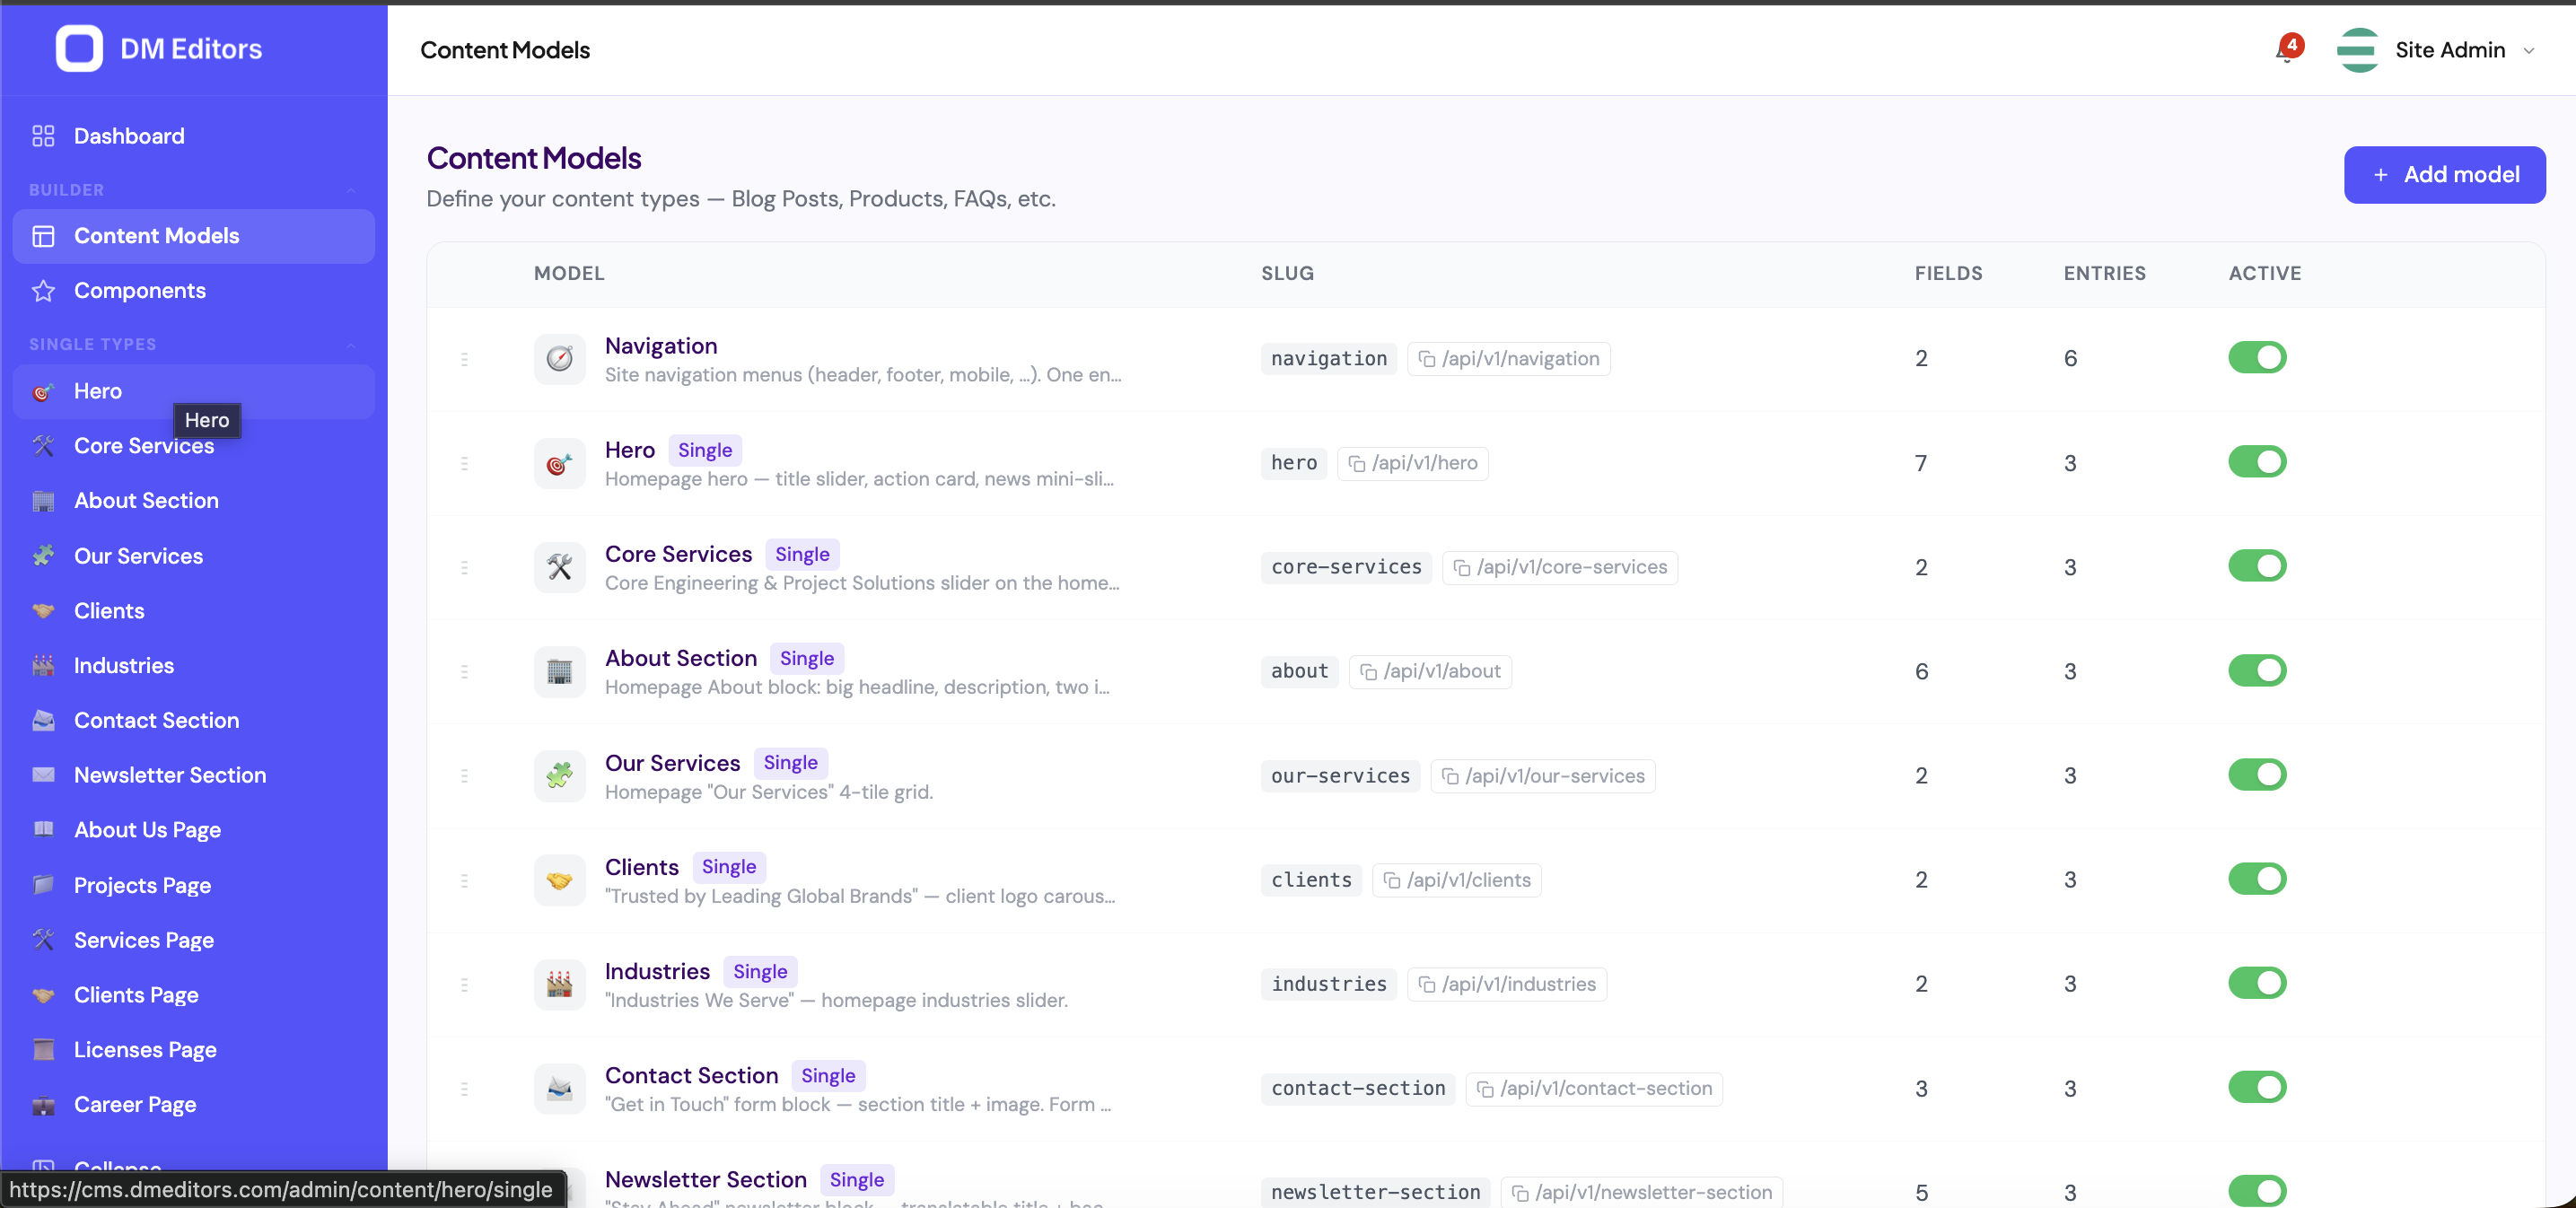Image resolution: width=2576 pixels, height=1208 pixels.
Task: Open the Navigation model link
Action: (x=661, y=346)
